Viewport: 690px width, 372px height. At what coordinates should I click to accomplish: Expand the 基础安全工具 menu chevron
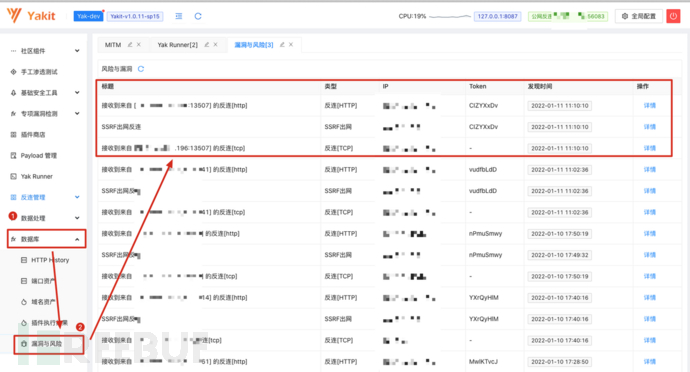77,93
